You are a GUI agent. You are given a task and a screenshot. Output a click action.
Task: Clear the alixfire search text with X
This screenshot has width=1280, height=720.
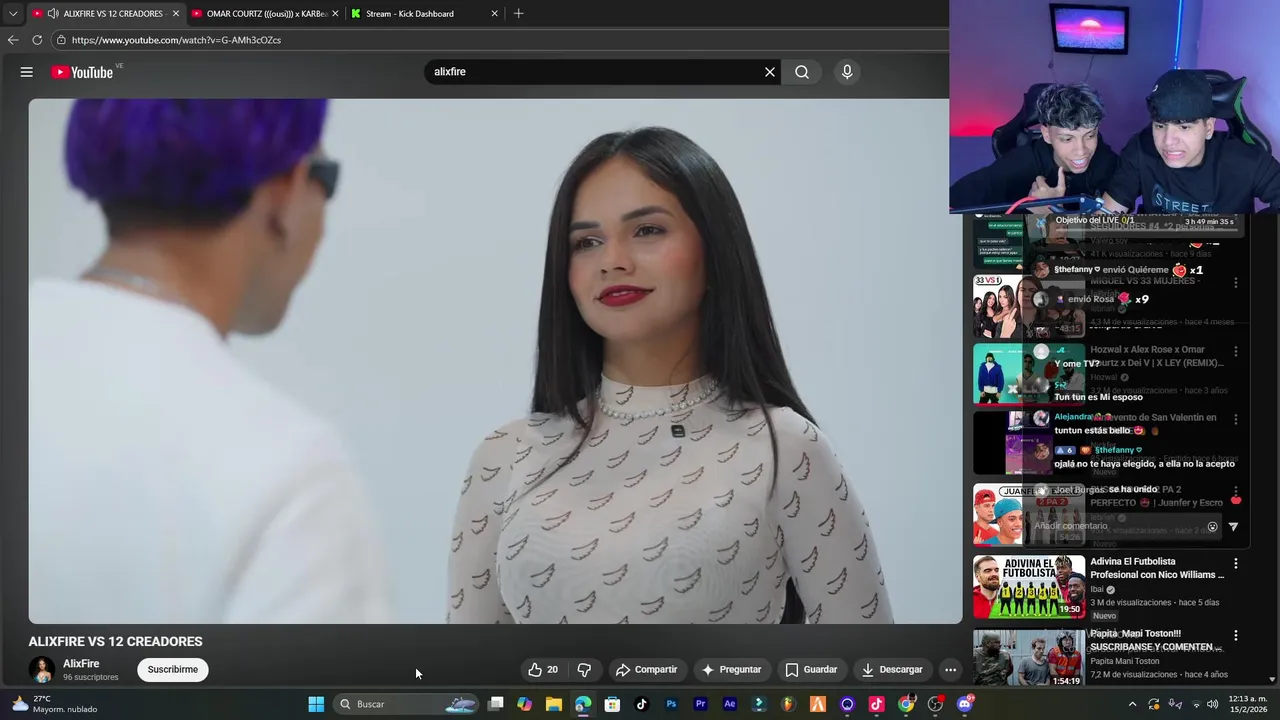click(770, 72)
